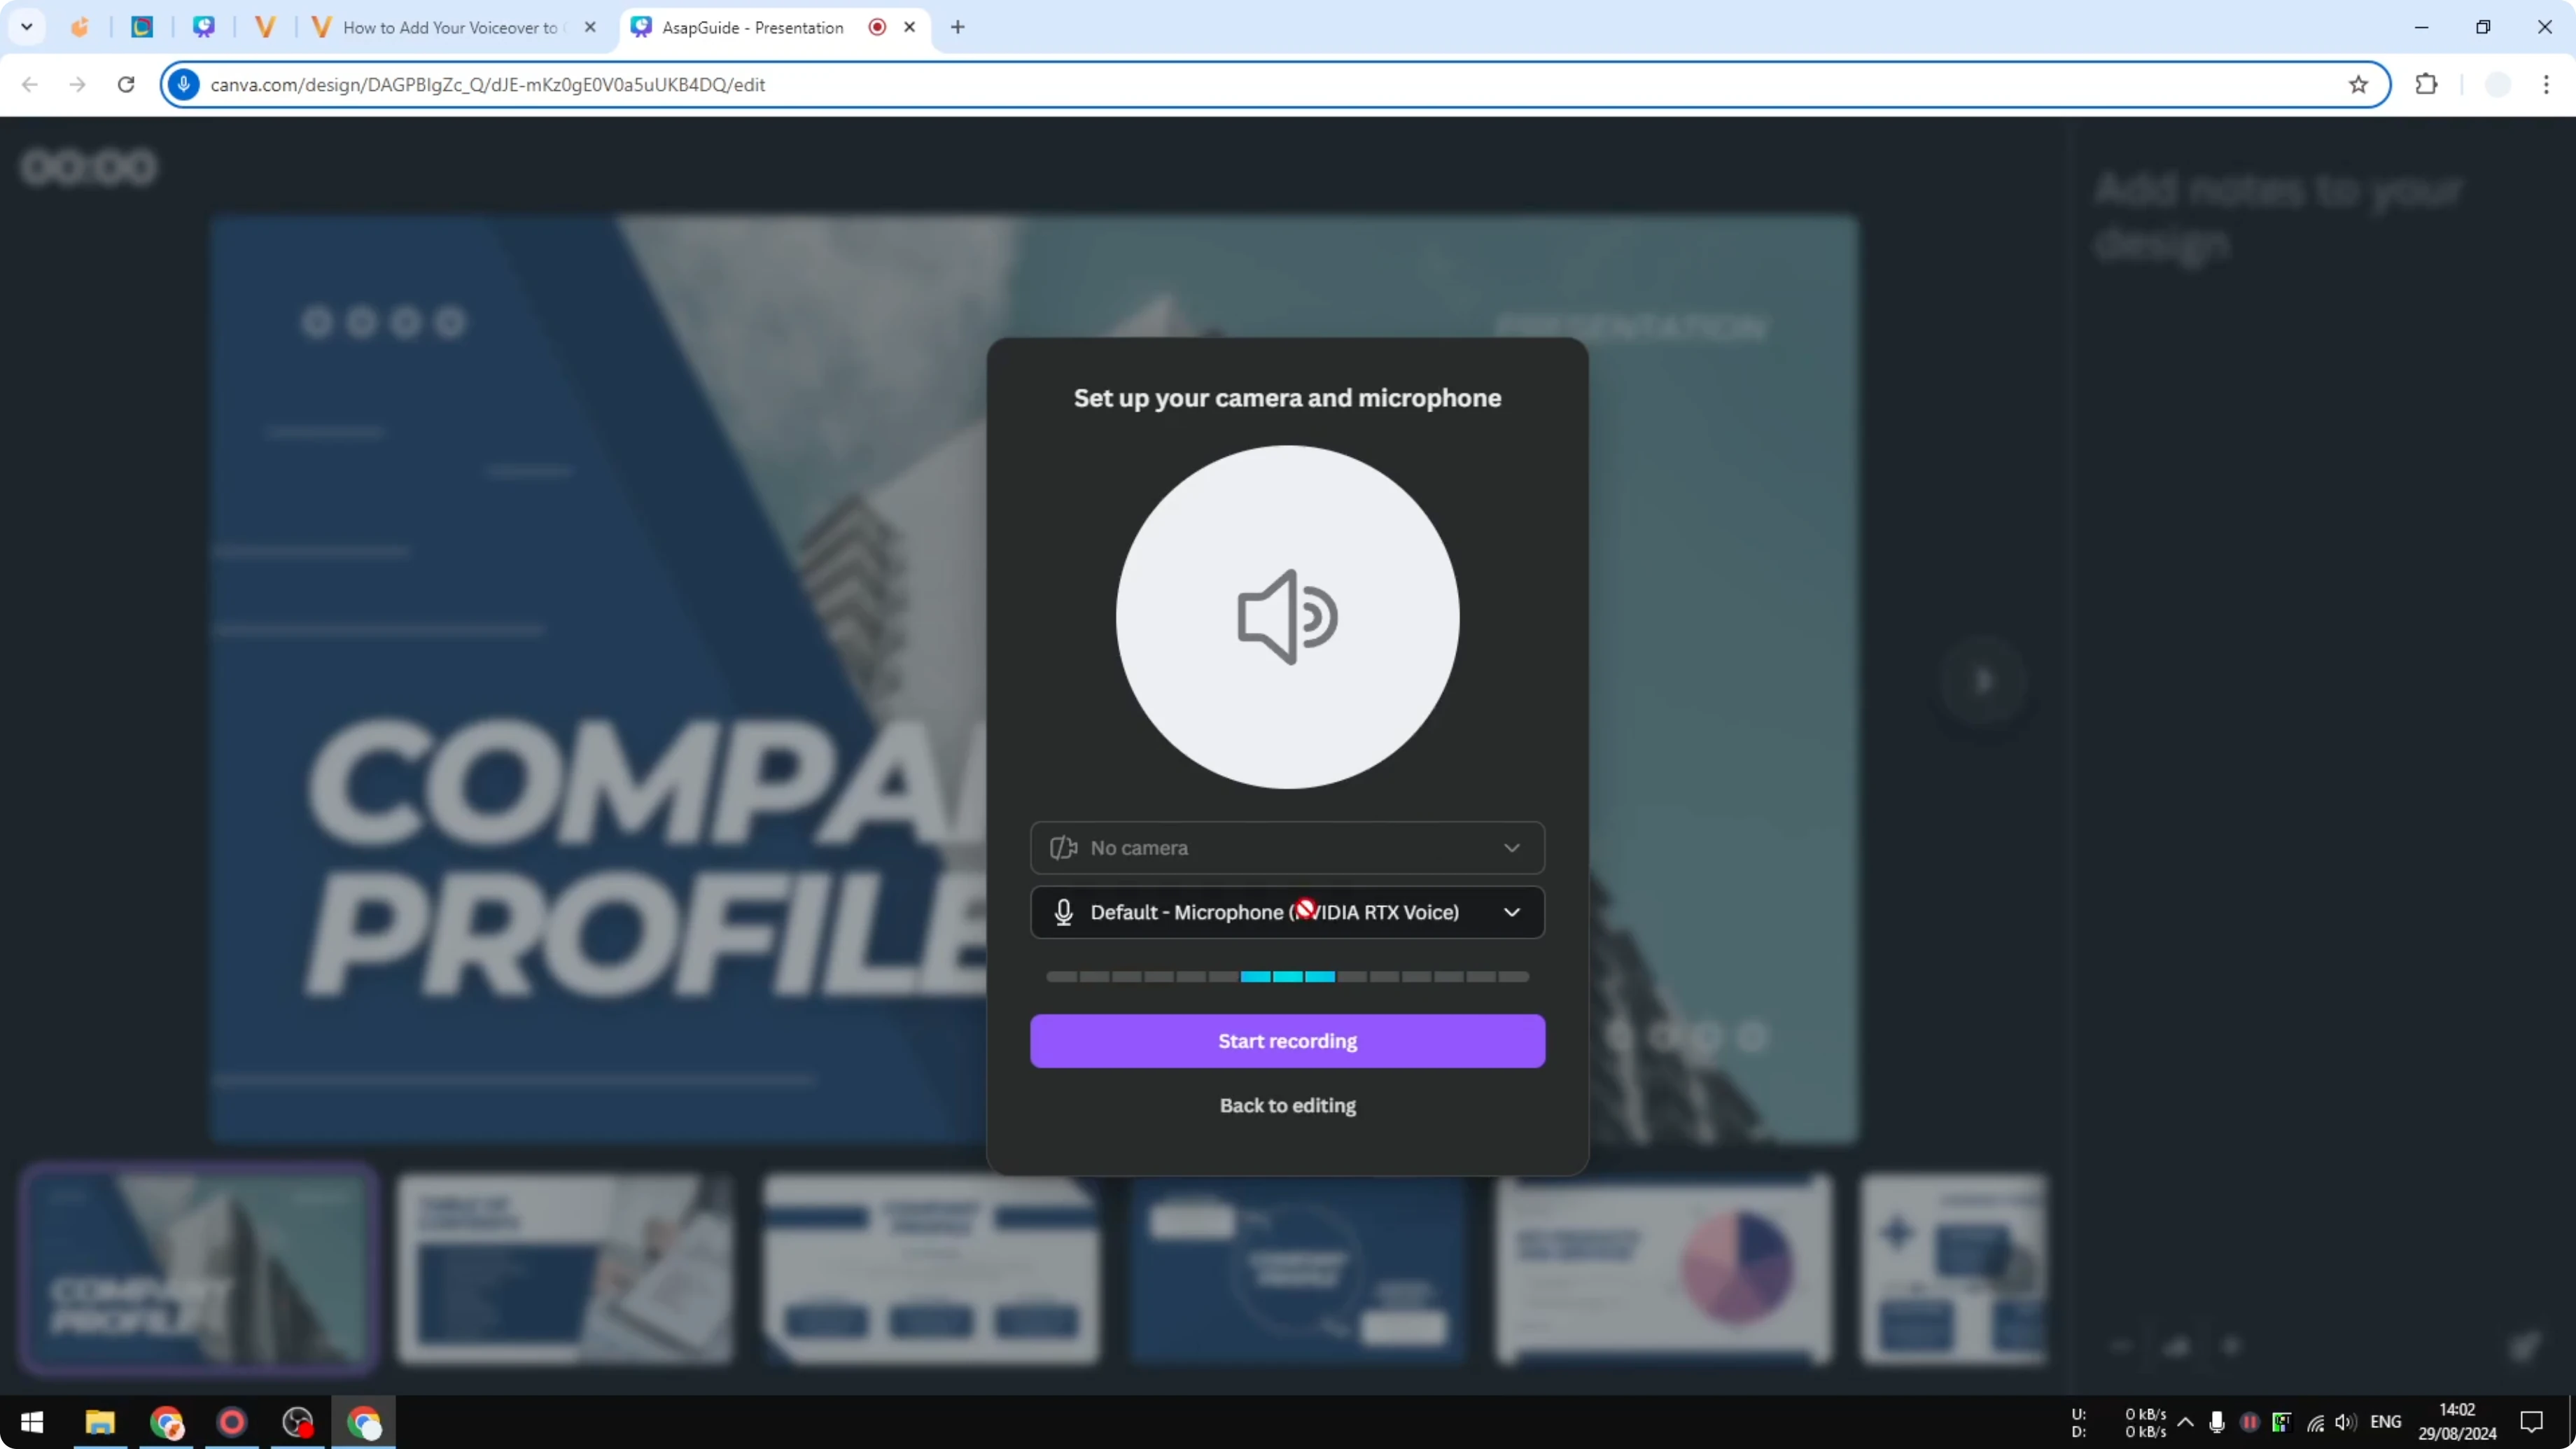The width and height of the screenshot is (2576, 1449).
Task: Show hidden system tray icons
Action: pos(2186,1422)
